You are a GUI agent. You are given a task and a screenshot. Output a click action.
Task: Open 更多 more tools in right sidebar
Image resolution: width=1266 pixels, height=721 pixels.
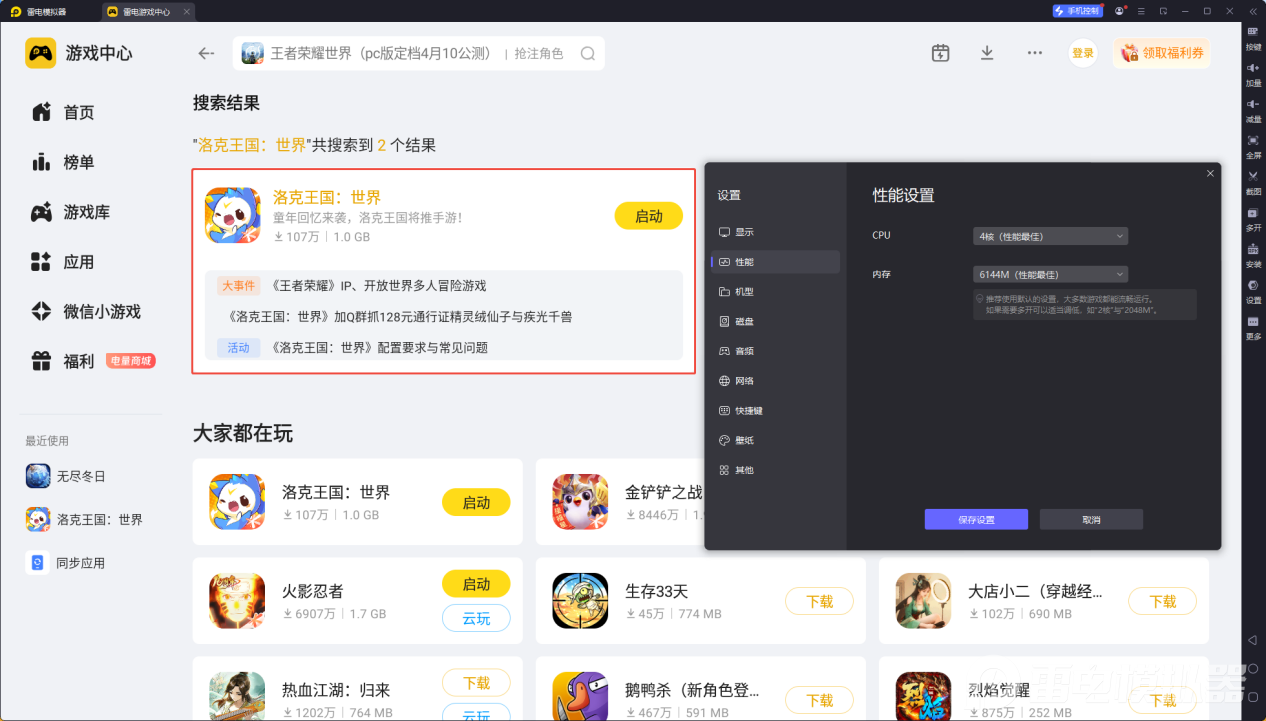(1253, 327)
